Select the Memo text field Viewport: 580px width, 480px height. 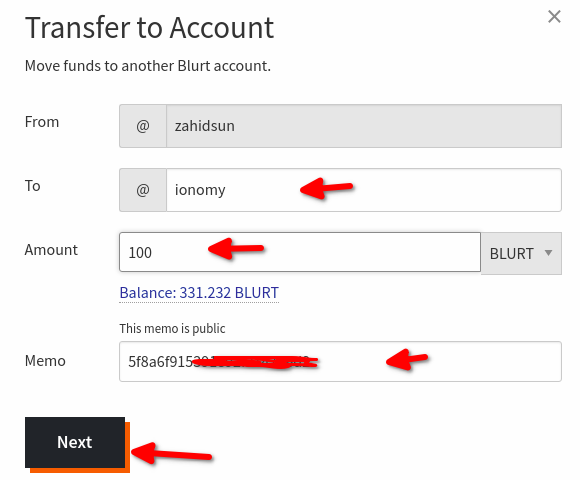(x=340, y=362)
